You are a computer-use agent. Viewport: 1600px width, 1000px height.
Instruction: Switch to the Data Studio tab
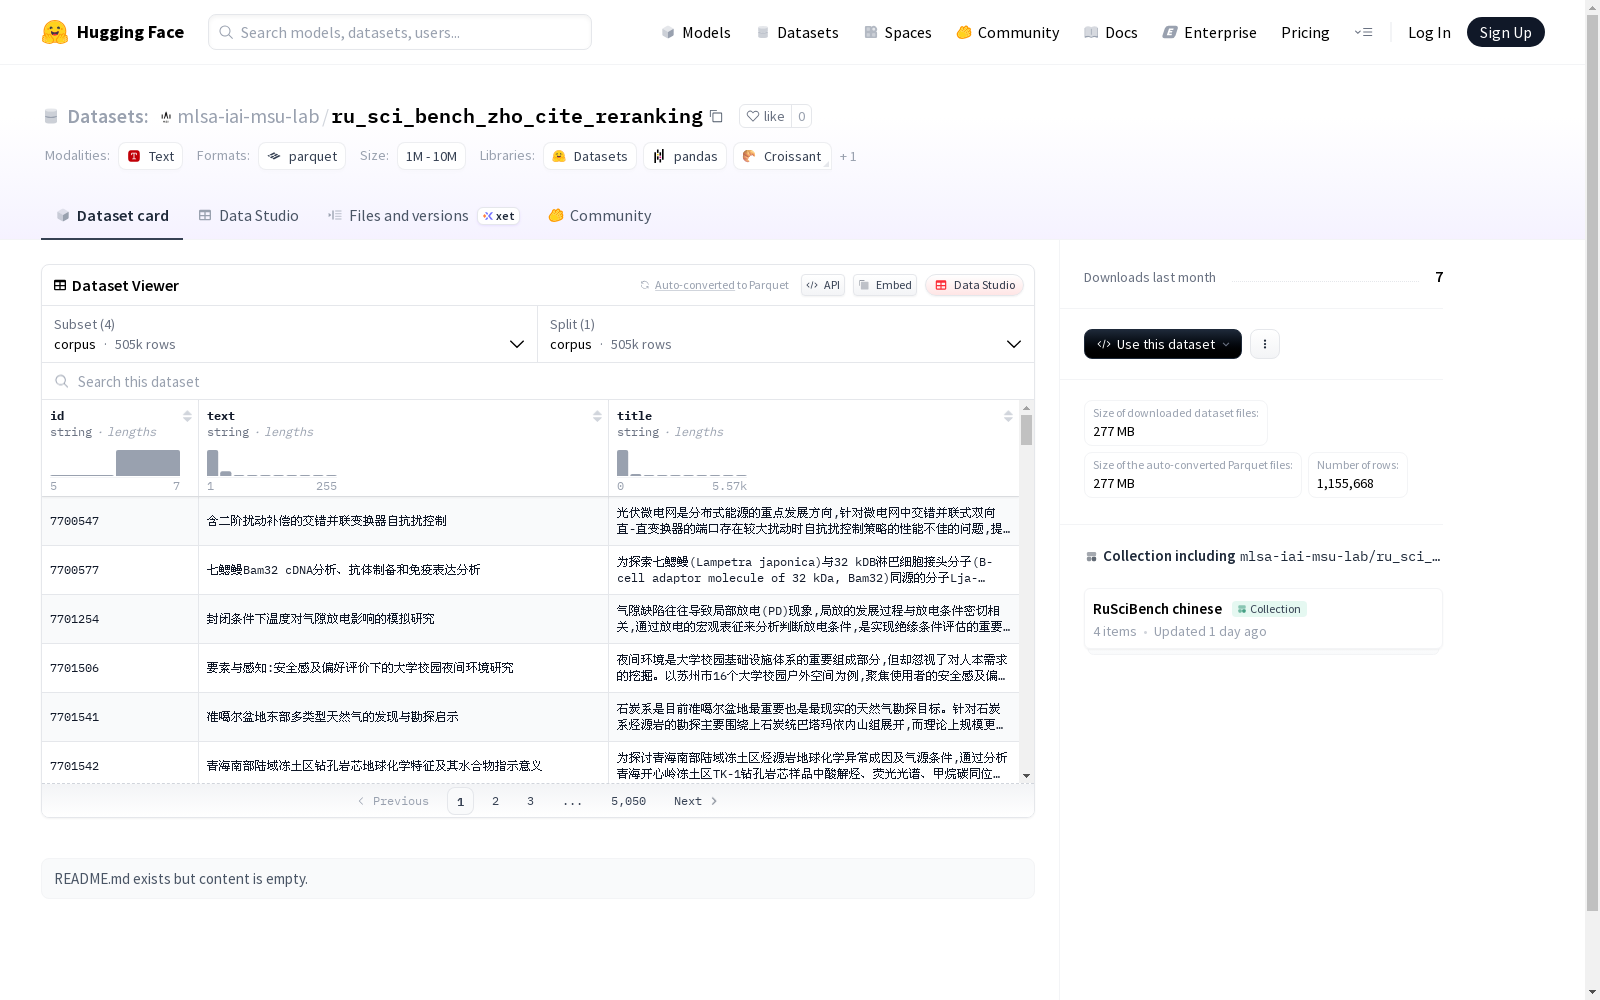click(x=249, y=216)
